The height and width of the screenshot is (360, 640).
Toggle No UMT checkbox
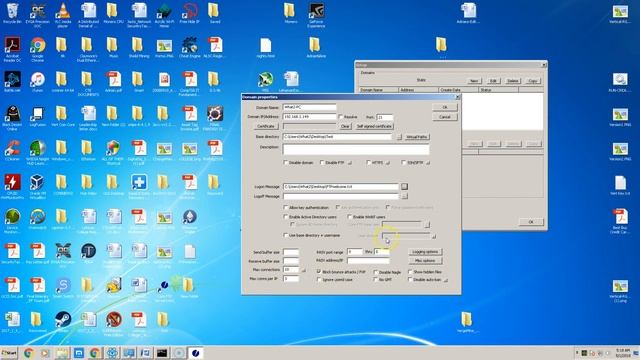pyautogui.click(x=376, y=280)
